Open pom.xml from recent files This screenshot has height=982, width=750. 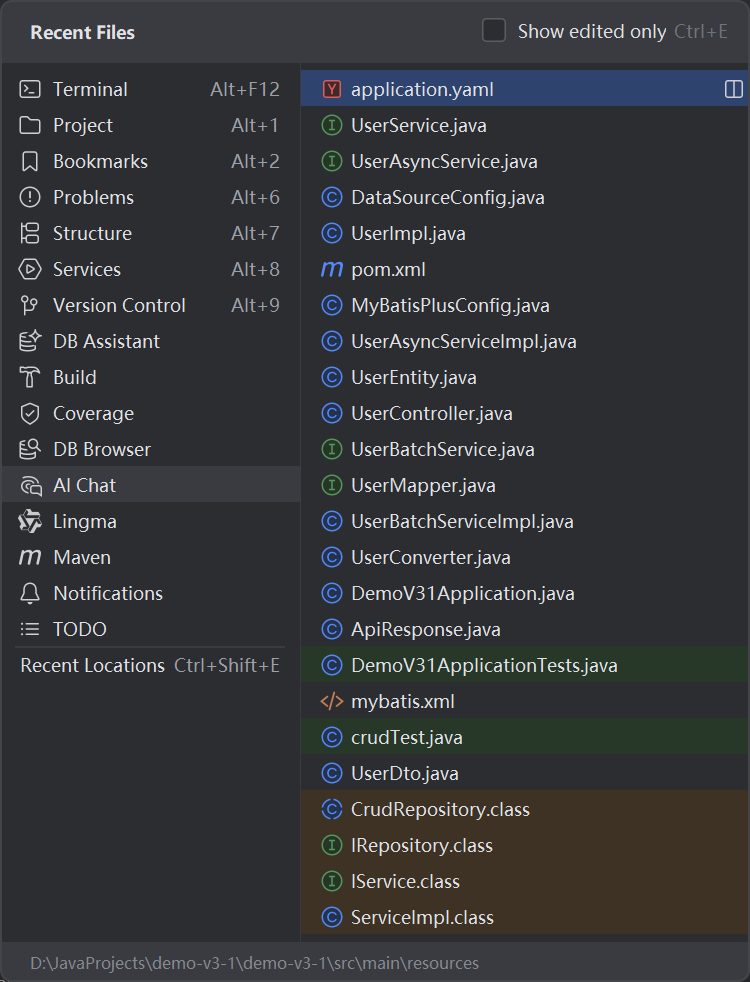pos(389,270)
